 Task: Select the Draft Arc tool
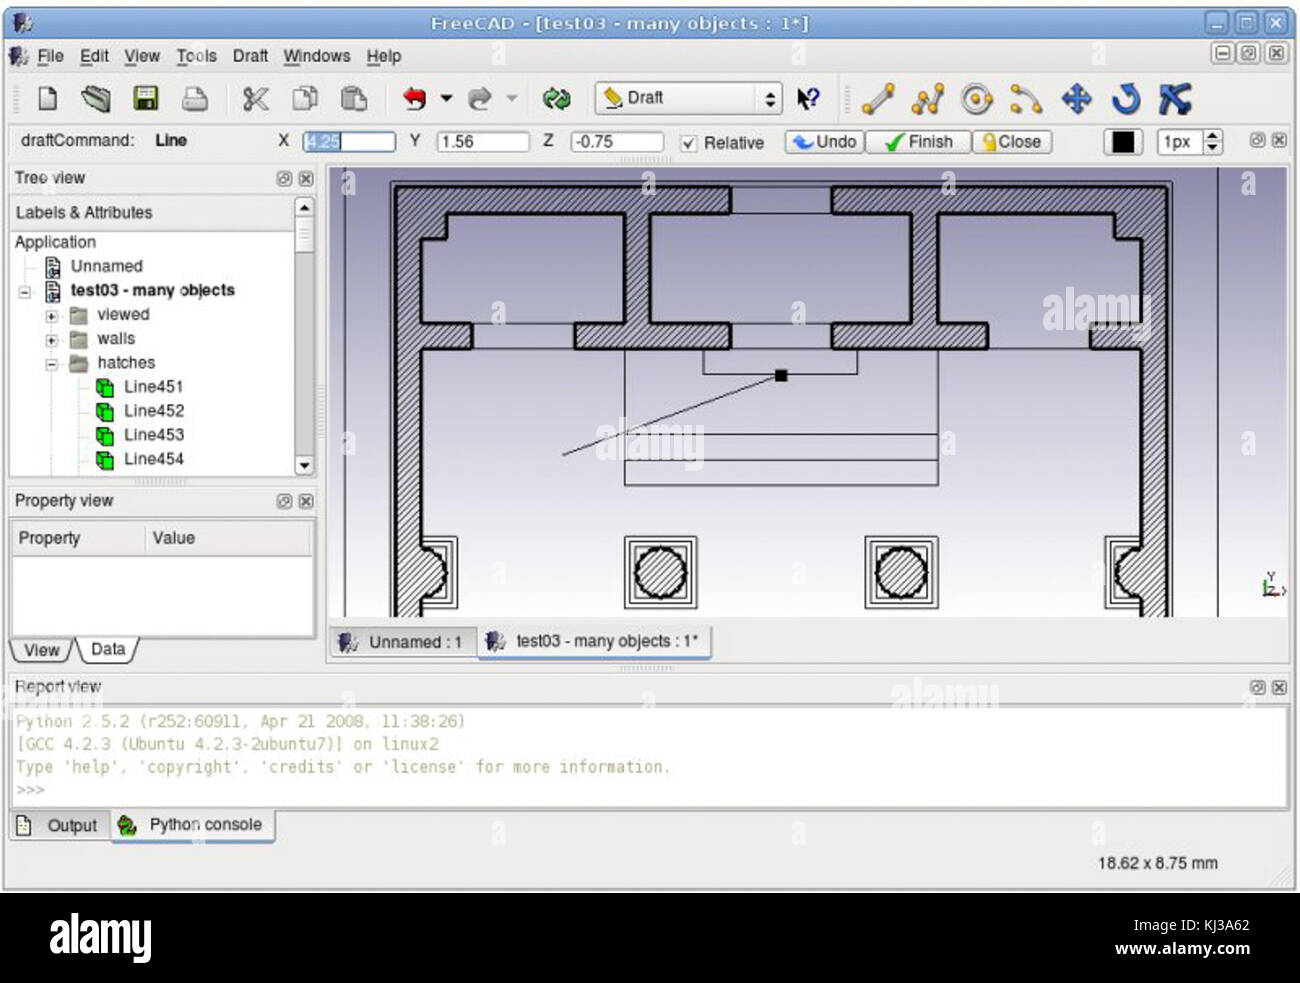[1026, 98]
